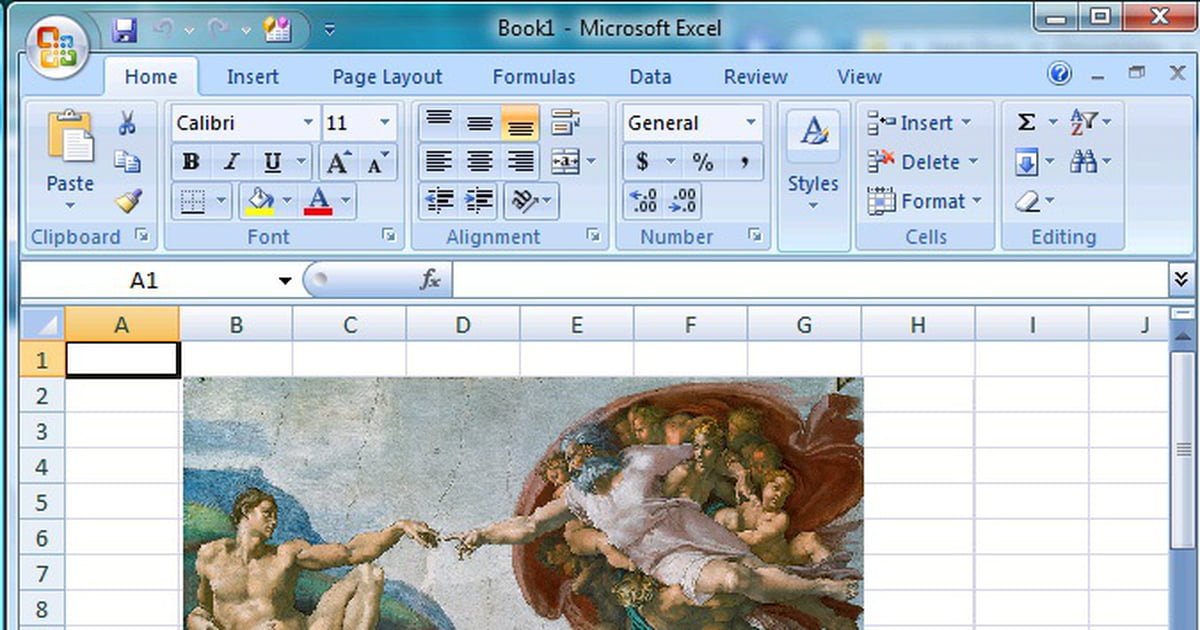The width and height of the screenshot is (1200, 630).
Task: Align text to the right
Action: pyautogui.click(x=520, y=161)
